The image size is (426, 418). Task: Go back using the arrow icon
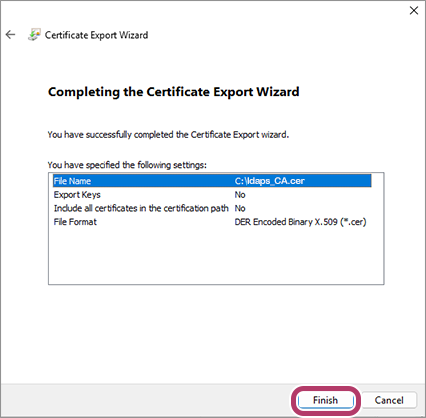[x=11, y=35]
